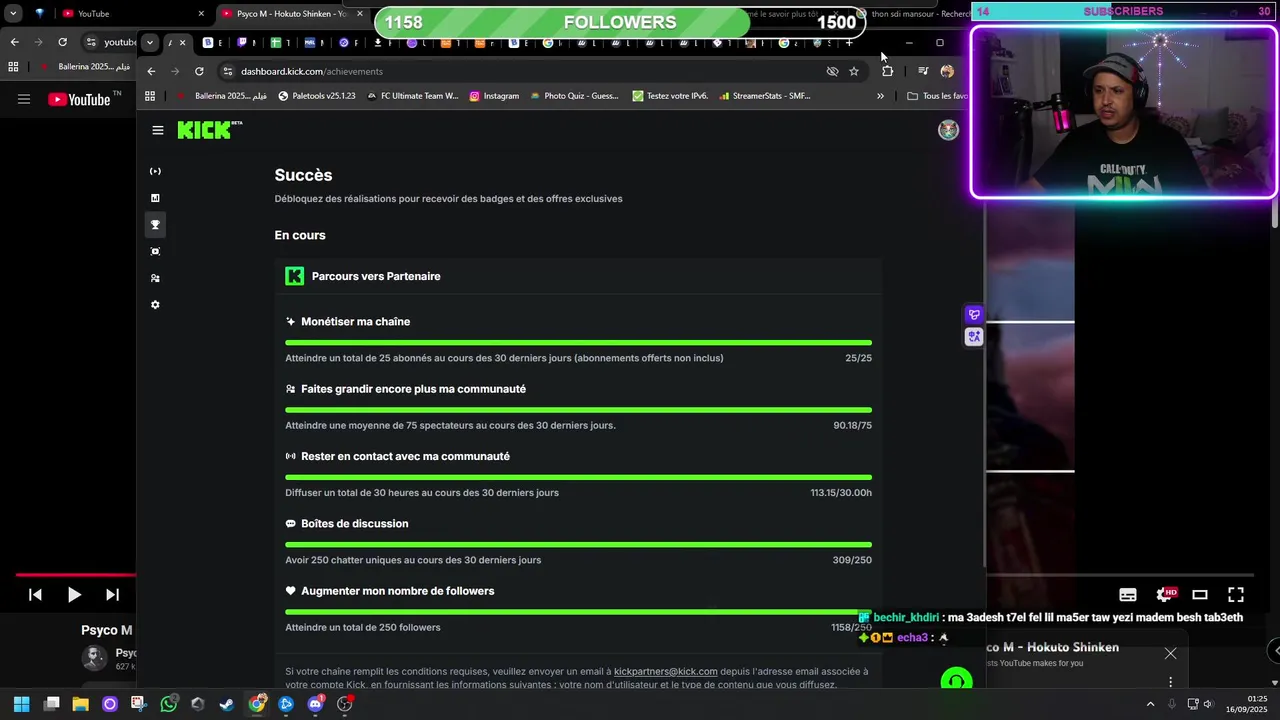1280x720 pixels.
Task: Open the FC Ultimate Team W... bookmark
Action: (412, 96)
